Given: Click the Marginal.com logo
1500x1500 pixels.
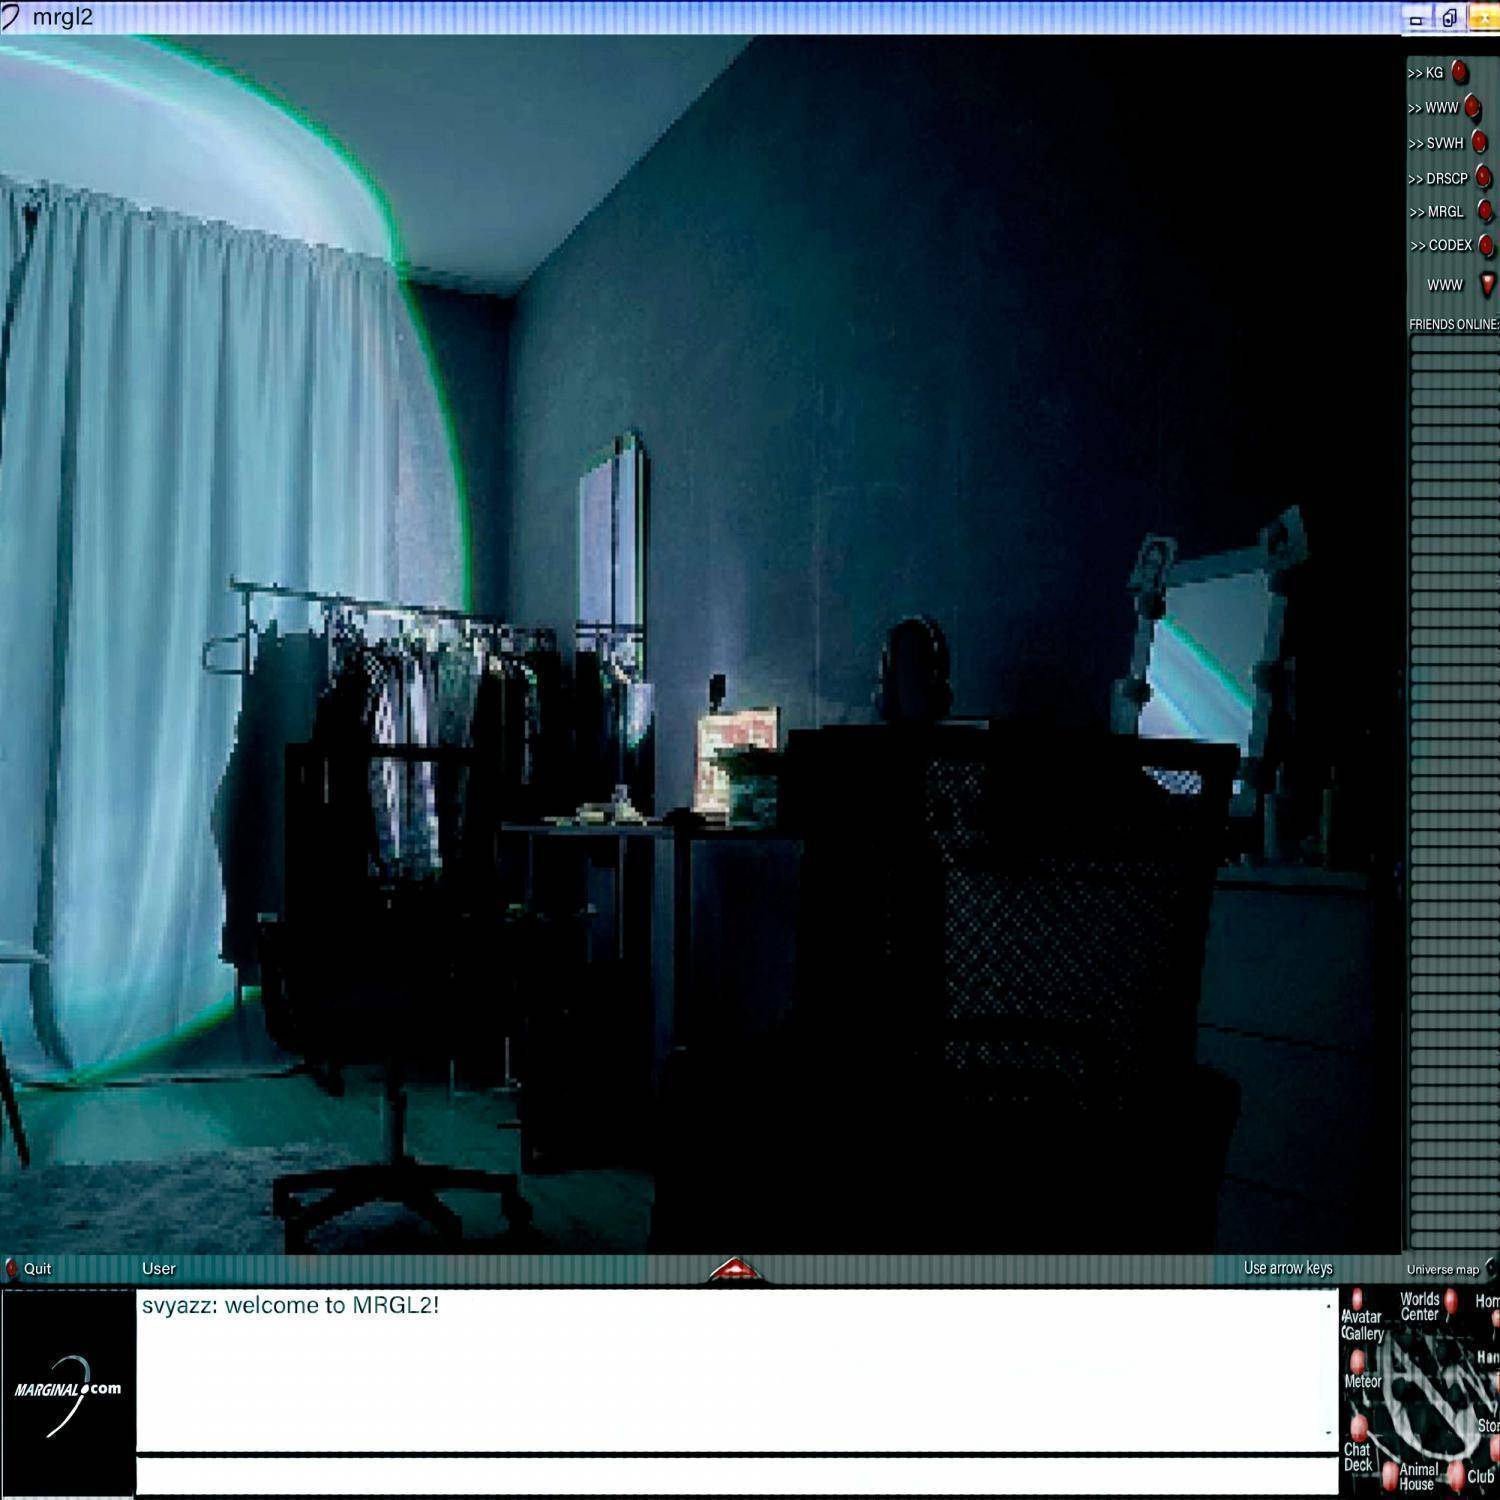Looking at the screenshot, I should (x=68, y=1392).
